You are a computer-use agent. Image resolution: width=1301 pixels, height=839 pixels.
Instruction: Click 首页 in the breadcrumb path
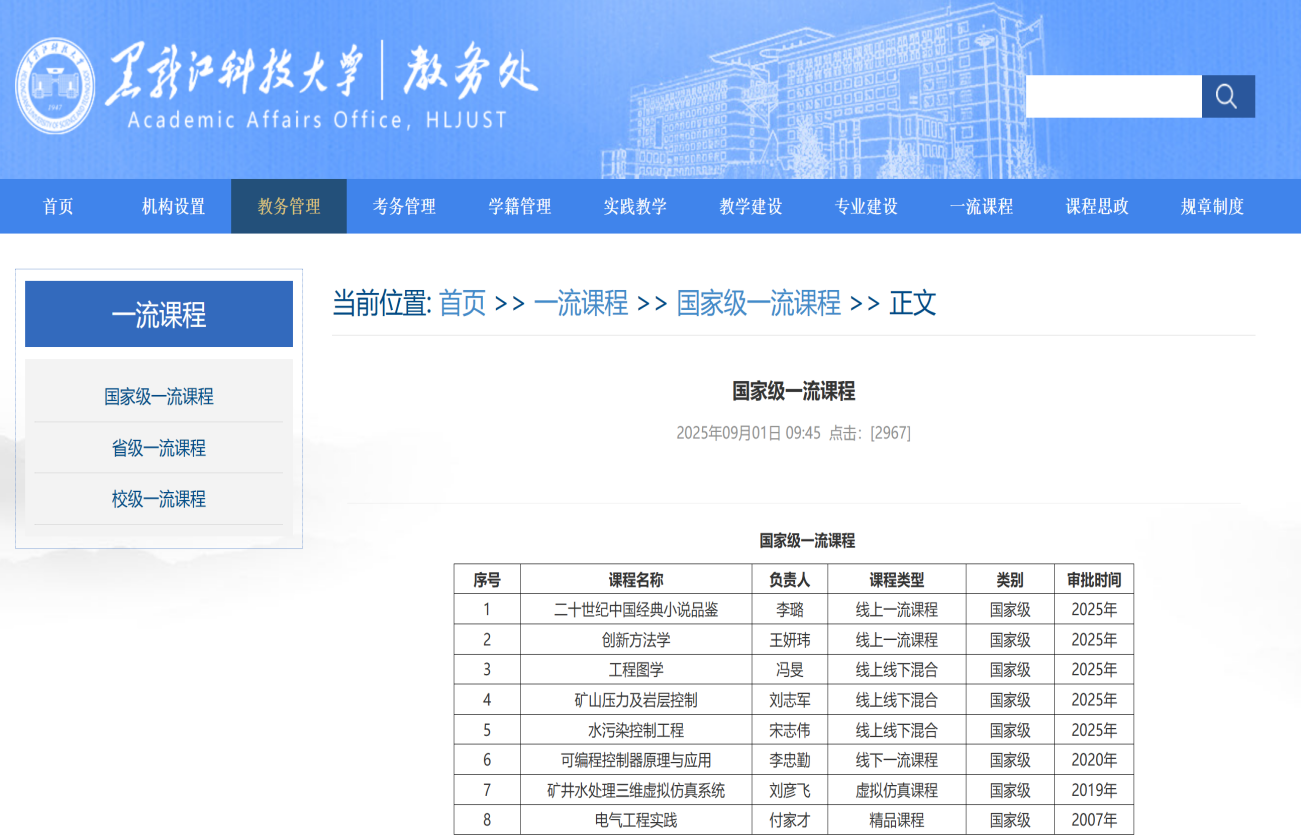[x=462, y=303]
